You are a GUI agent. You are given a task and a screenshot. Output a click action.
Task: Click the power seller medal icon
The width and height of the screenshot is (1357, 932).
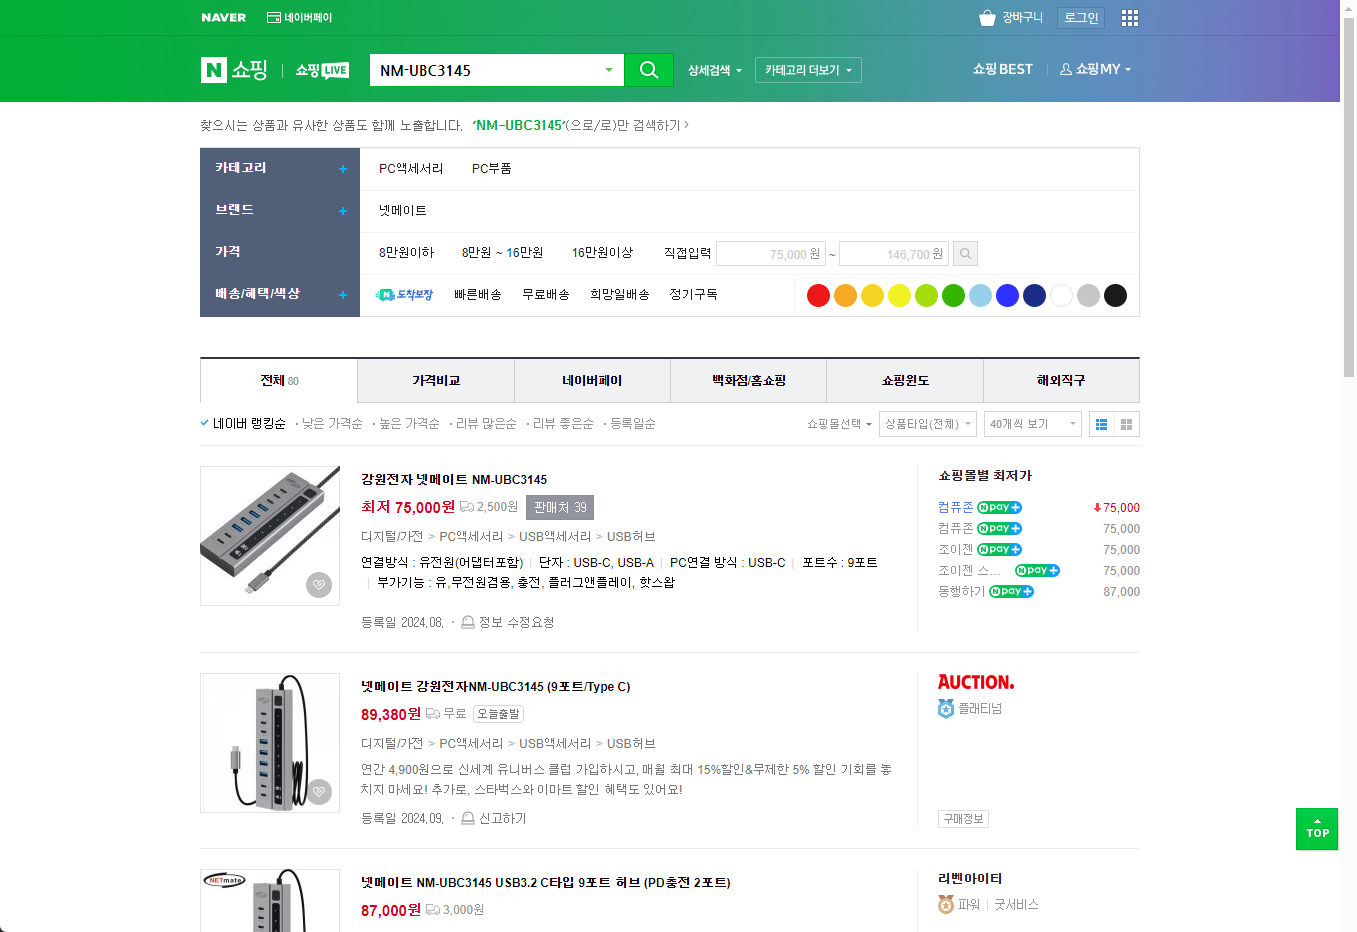(x=946, y=904)
